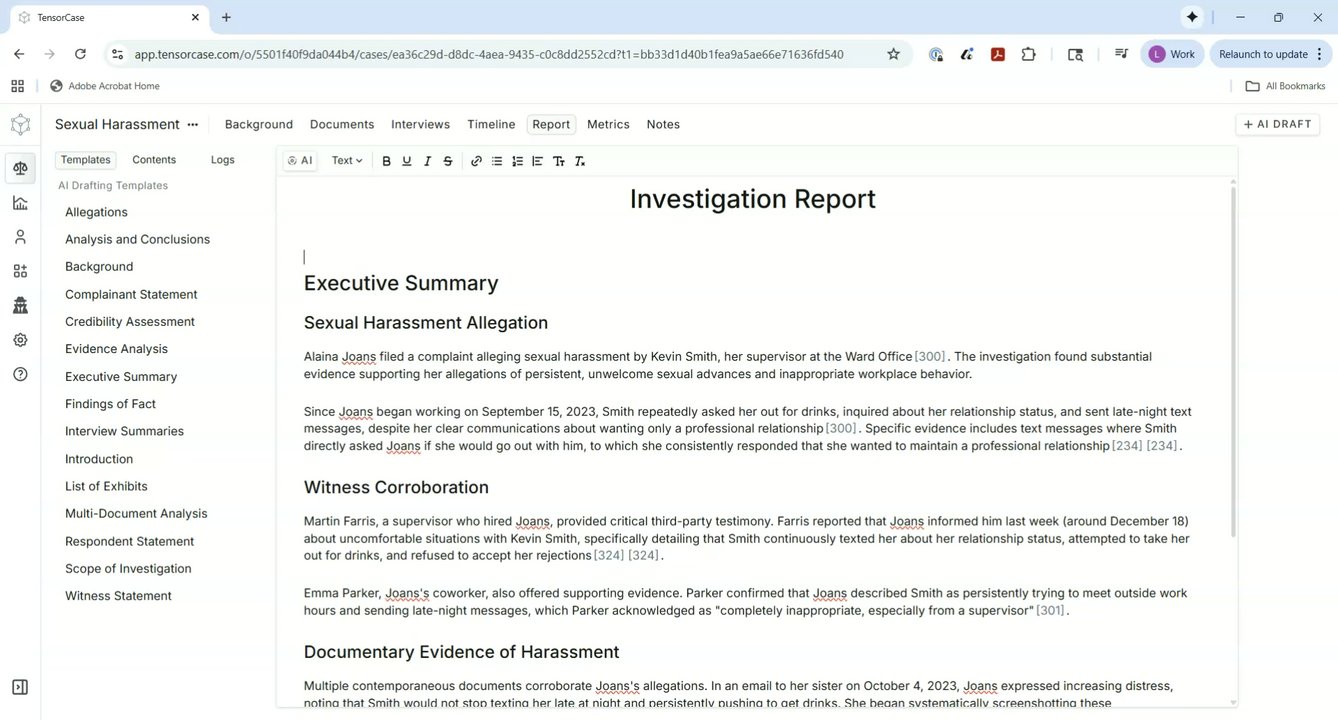The height and width of the screenshot is (720, 1338).
Task: Open the All Bookmarks folder
Action: point(1285,86)
